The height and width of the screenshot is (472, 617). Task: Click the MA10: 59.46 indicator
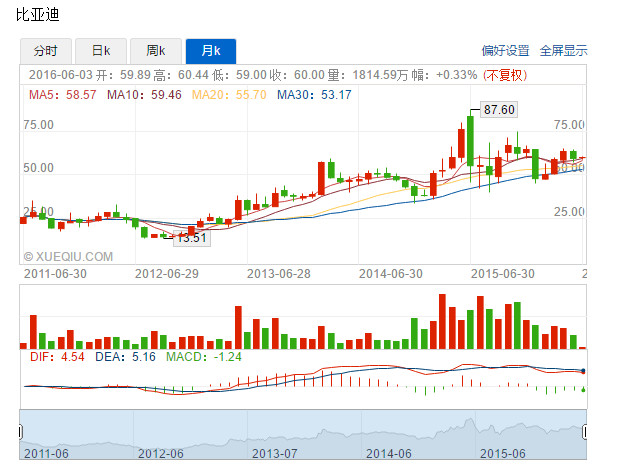tap(144, 95)
